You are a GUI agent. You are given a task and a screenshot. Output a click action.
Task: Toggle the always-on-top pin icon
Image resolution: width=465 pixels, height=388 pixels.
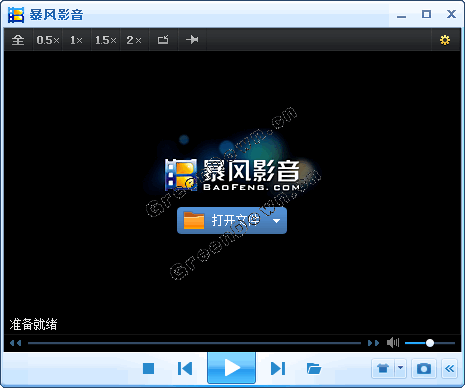(x=192, y=40)
